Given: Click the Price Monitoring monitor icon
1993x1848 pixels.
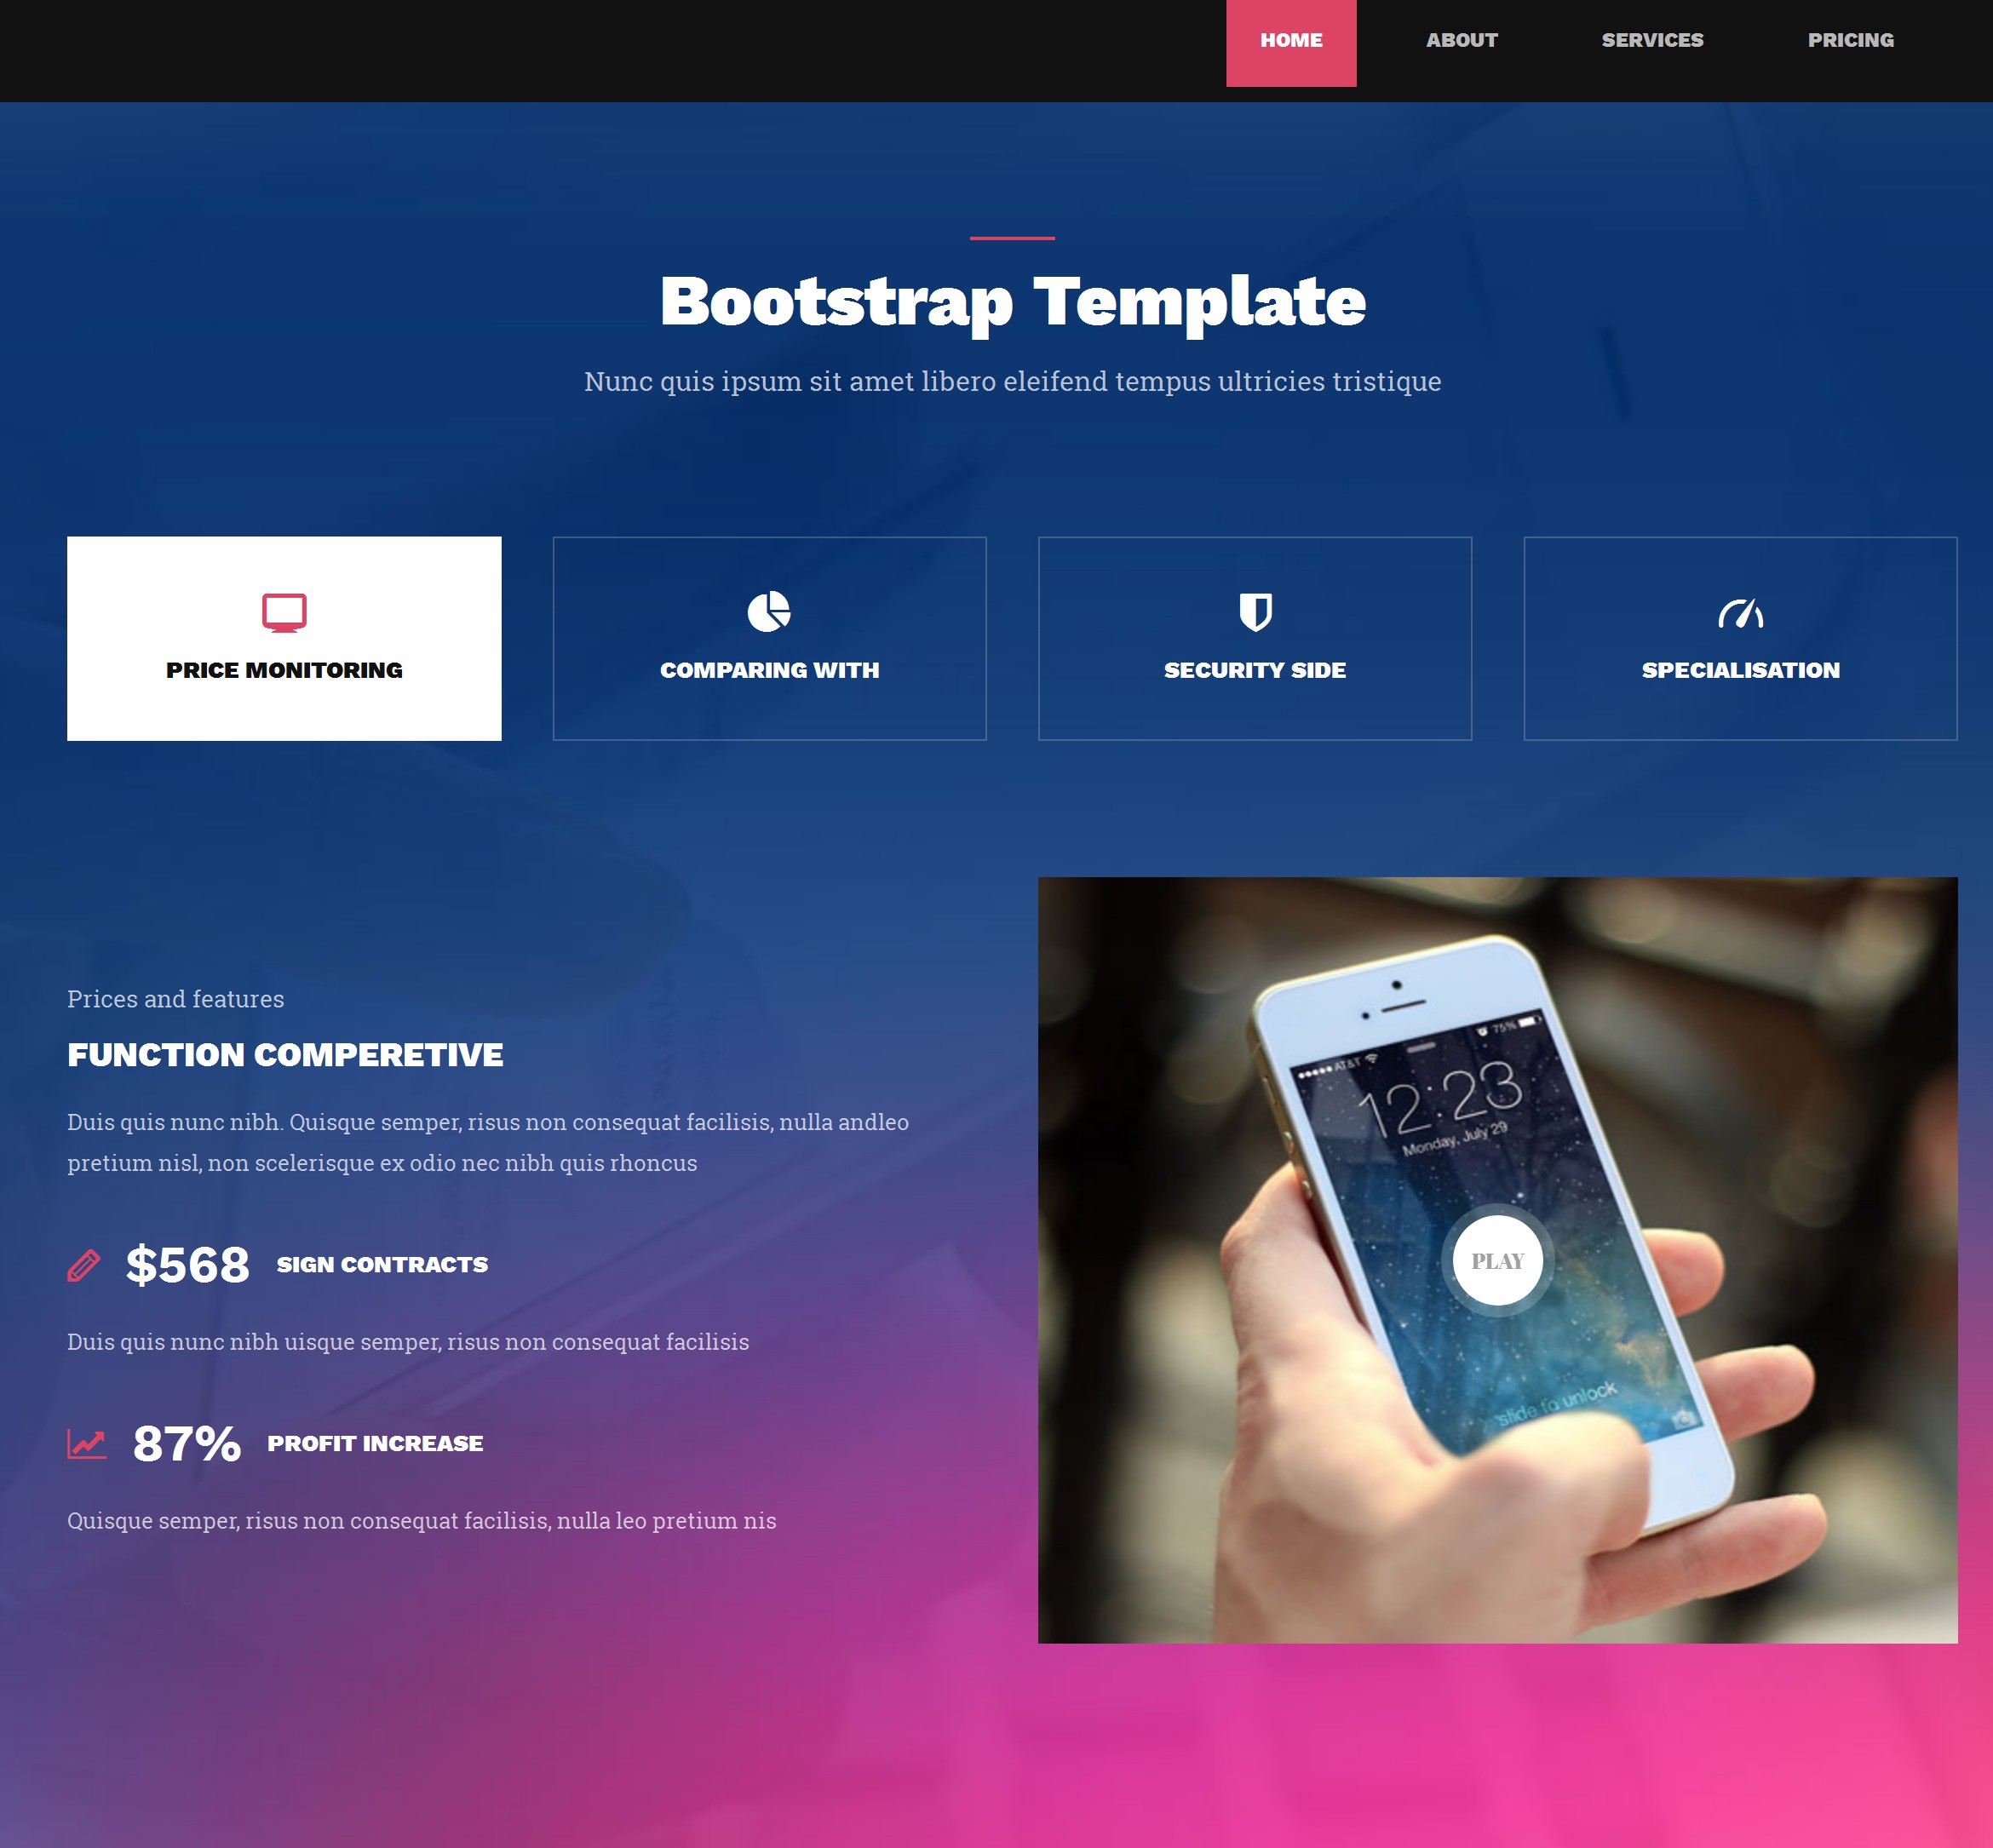Looking at the screenshot, I should 284,611.
